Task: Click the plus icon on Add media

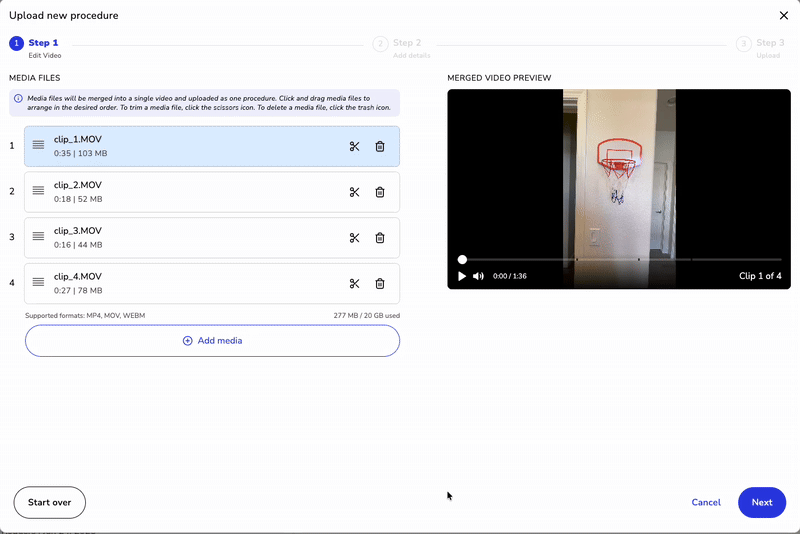Action: tap(187, 341)
